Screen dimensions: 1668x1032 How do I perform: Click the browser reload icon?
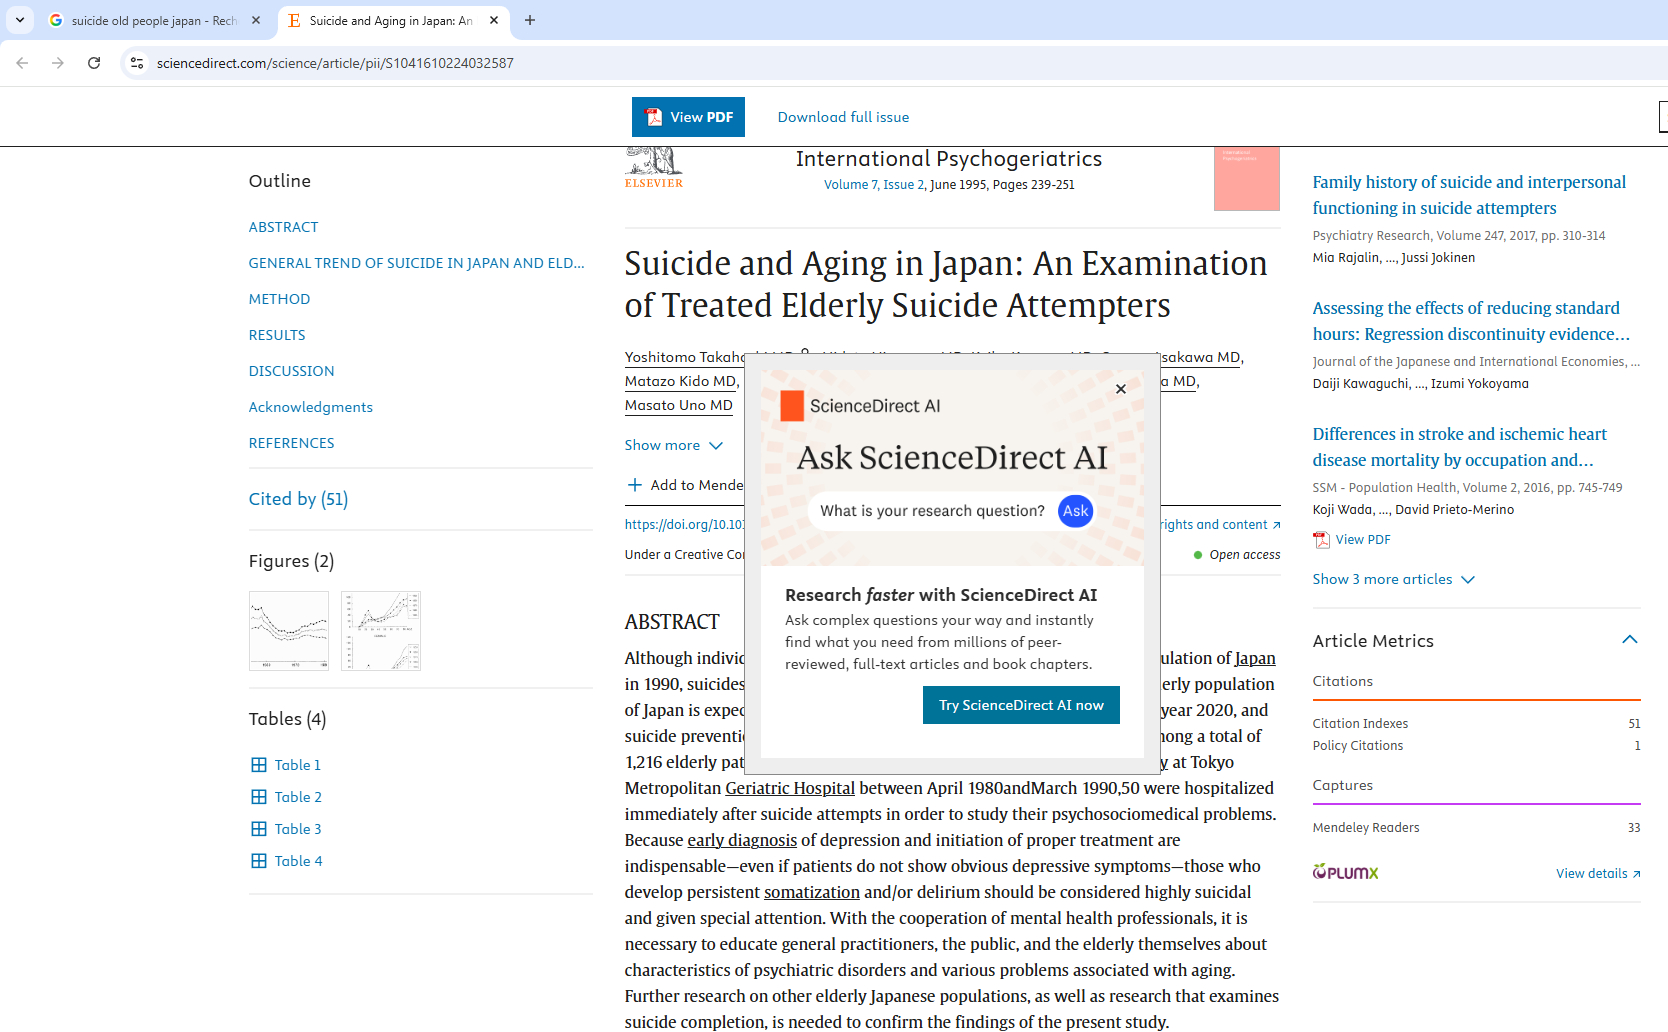click(94, 63)
